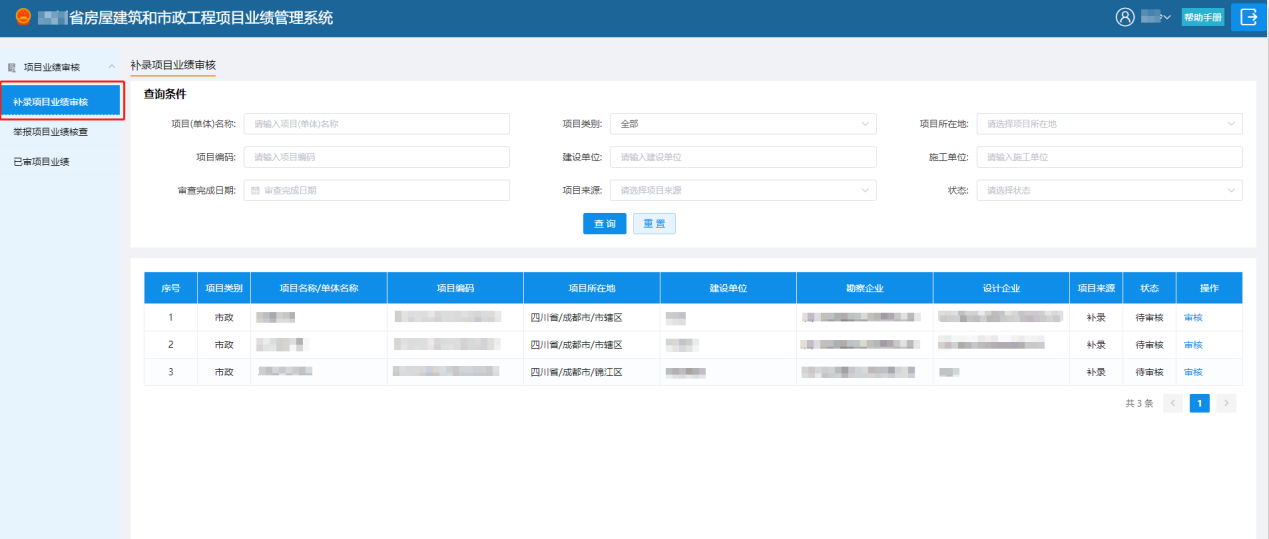Click the user avatar icon
This screenshot has width=1269, height=539.
click(x=1126, y=17)
